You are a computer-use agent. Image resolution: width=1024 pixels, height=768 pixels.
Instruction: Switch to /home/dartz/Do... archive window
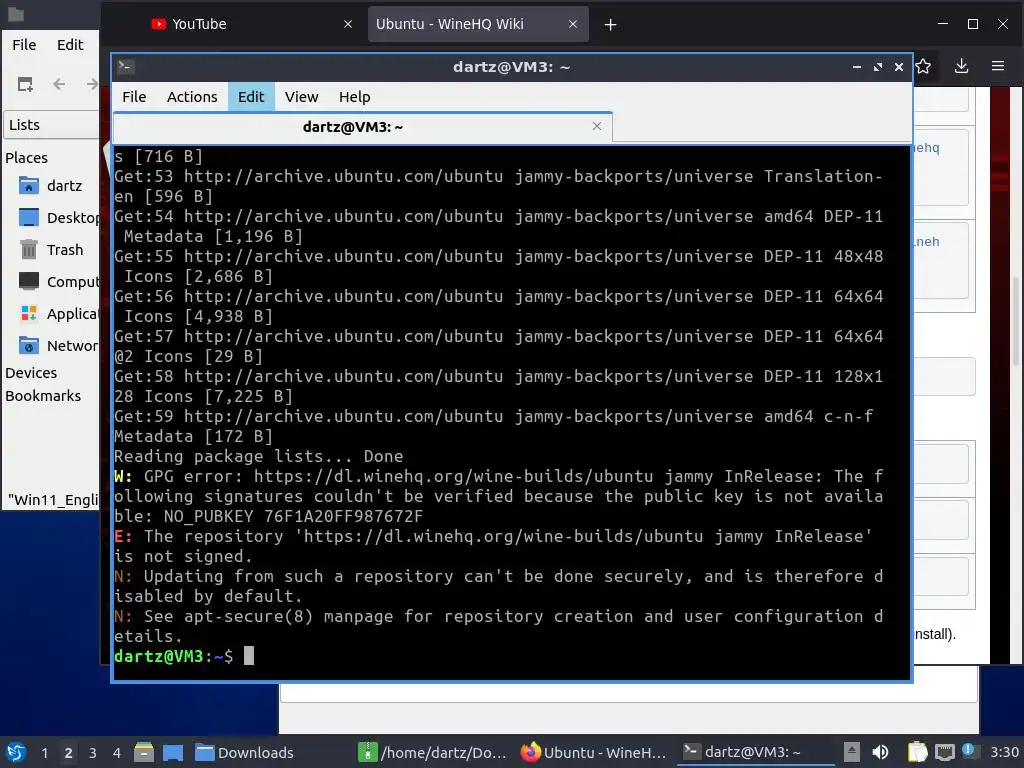tap(434, 752)
